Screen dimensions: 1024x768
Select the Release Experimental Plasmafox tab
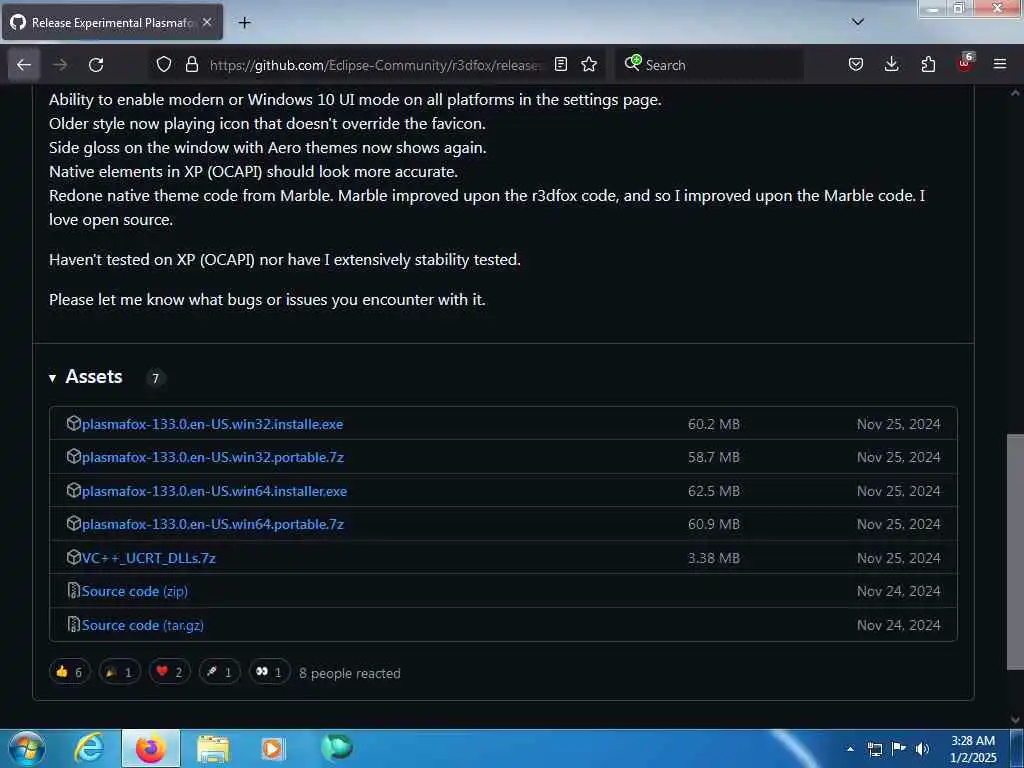(112, 22)
